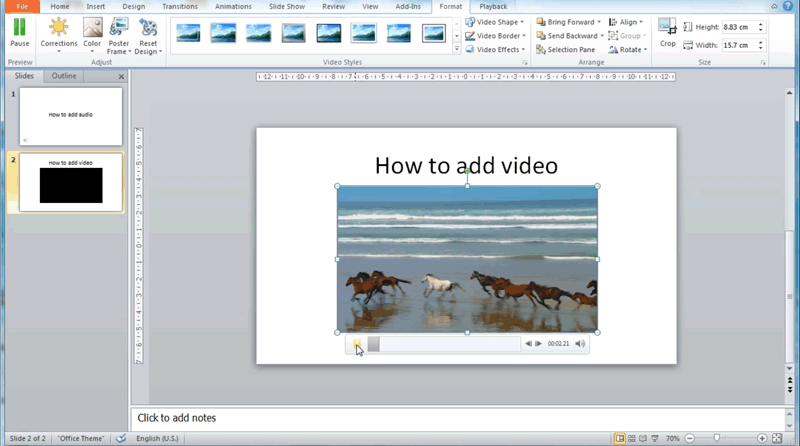Click the Bring Forward button
This screenshot has height=446, width=800.
(x=568, y=22)
